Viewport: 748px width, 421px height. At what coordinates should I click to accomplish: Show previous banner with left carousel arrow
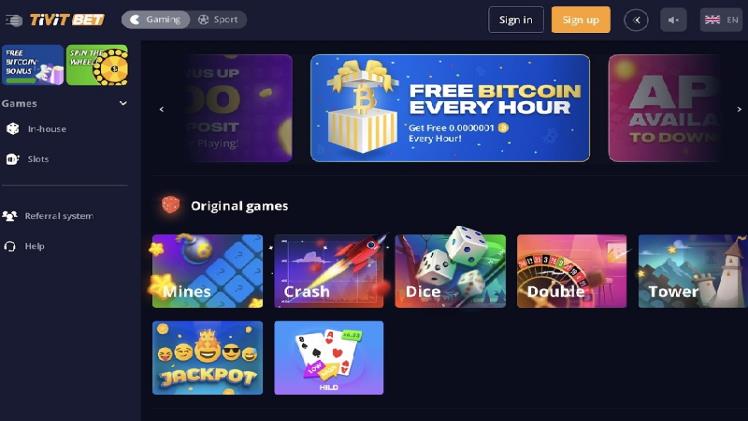pyautogui.click(x=162, y=109)
